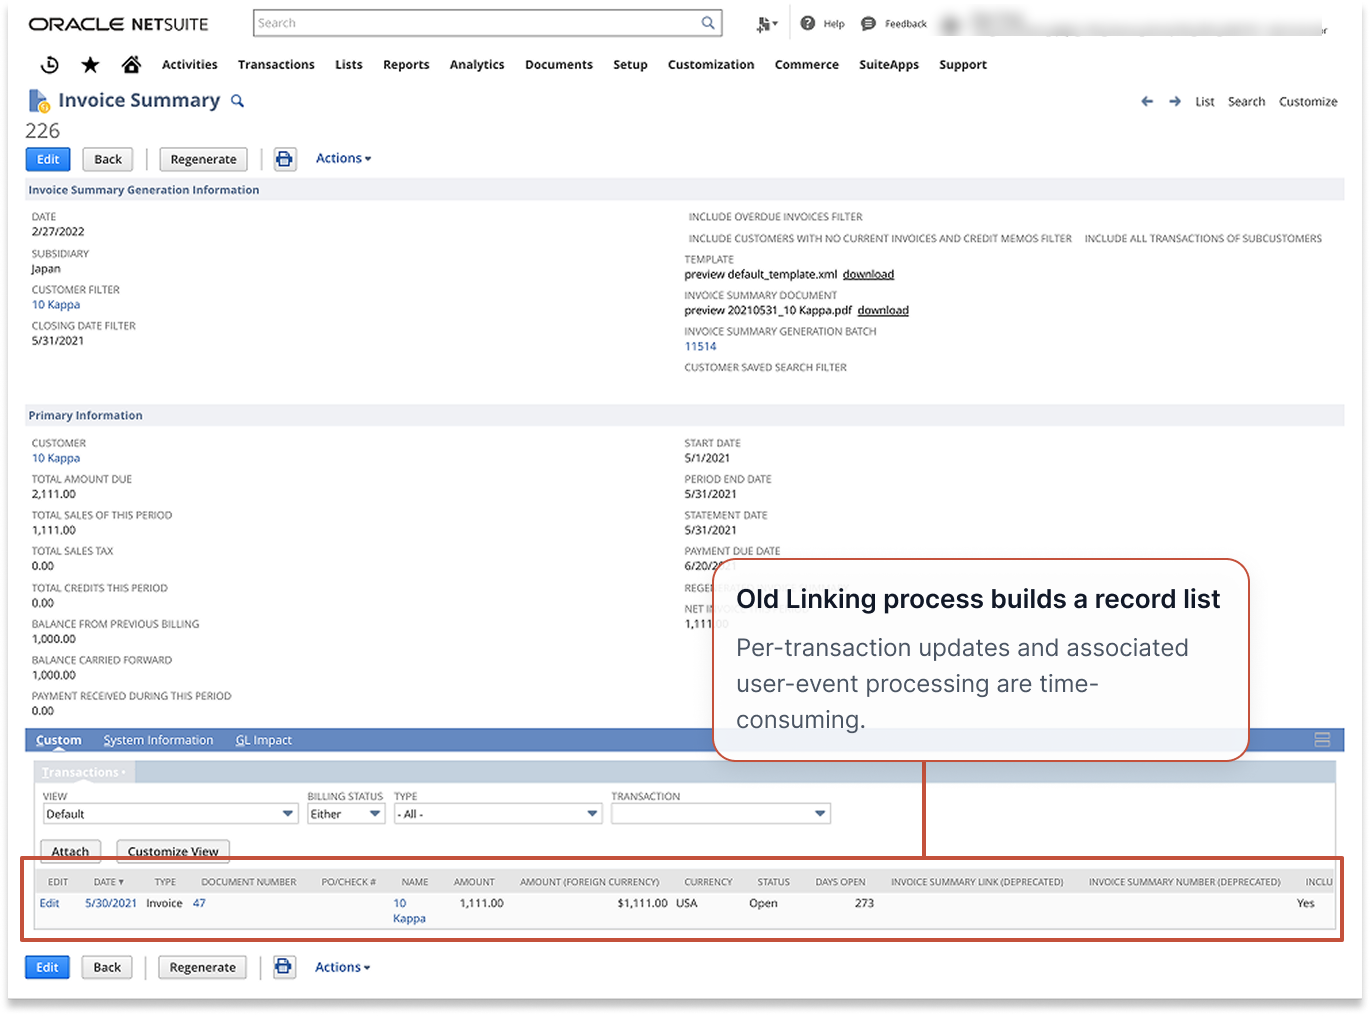This screenshot has height=1016, width=1370.
Task: Click the Customize View button
Action: tap(173, 851)
